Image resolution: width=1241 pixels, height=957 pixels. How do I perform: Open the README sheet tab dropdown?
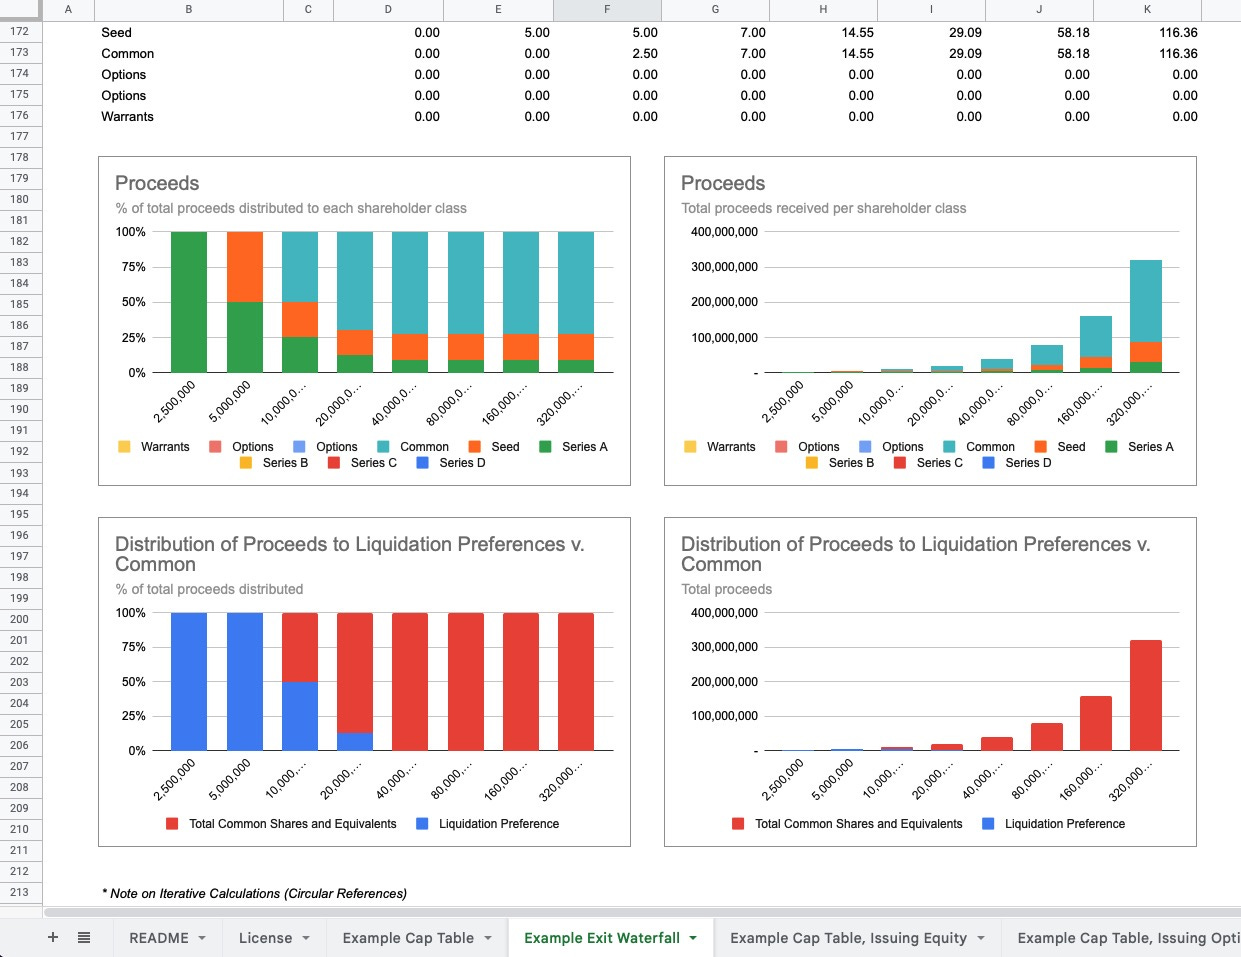[201, 938]
